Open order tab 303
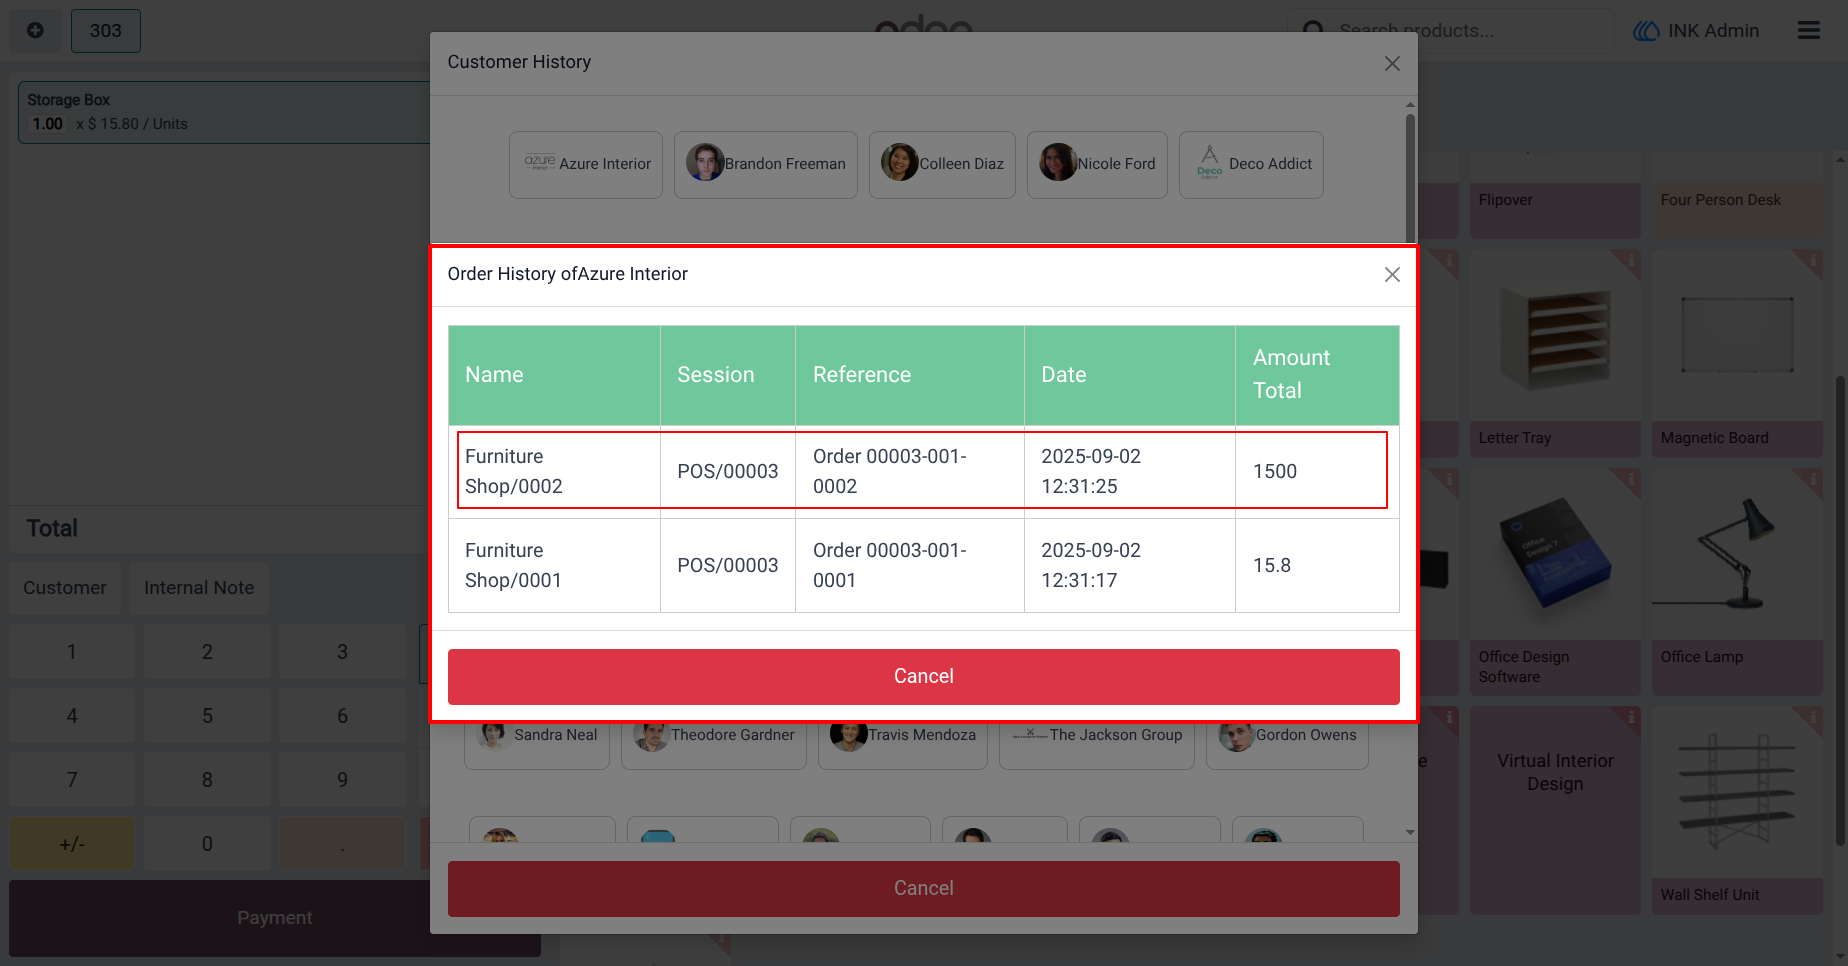 106,31
